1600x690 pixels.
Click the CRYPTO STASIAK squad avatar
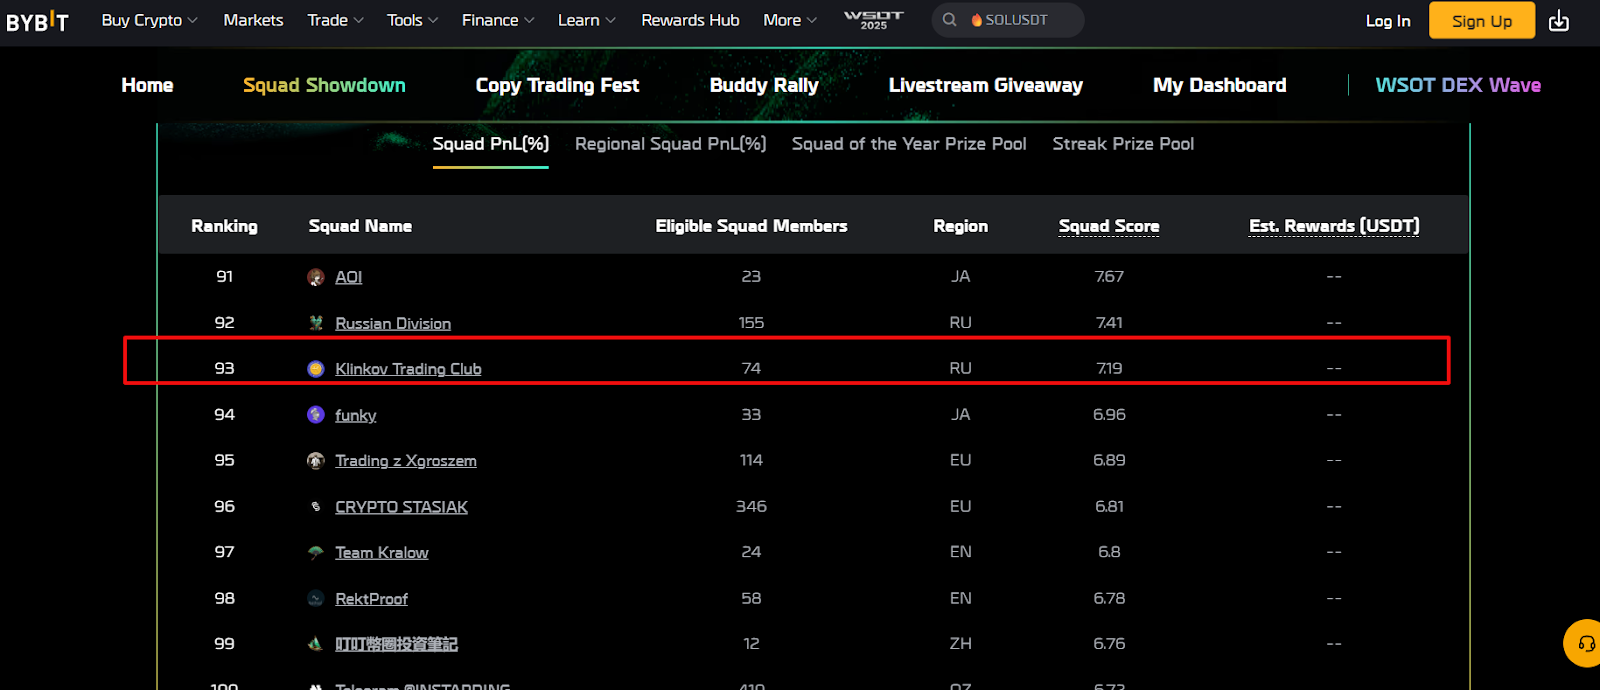pos(316,507)
